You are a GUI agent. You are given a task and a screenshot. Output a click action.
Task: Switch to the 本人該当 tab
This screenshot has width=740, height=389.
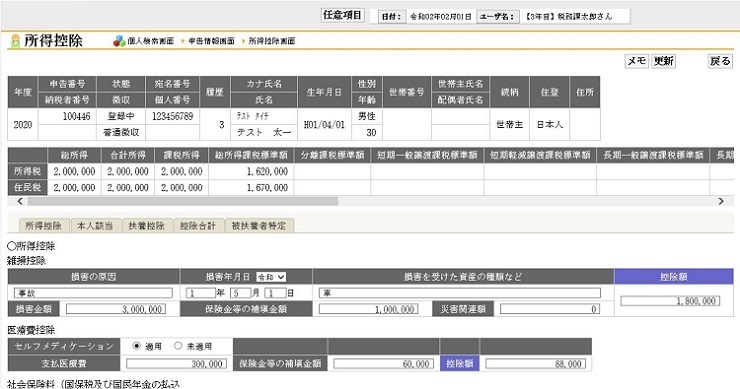95,226
